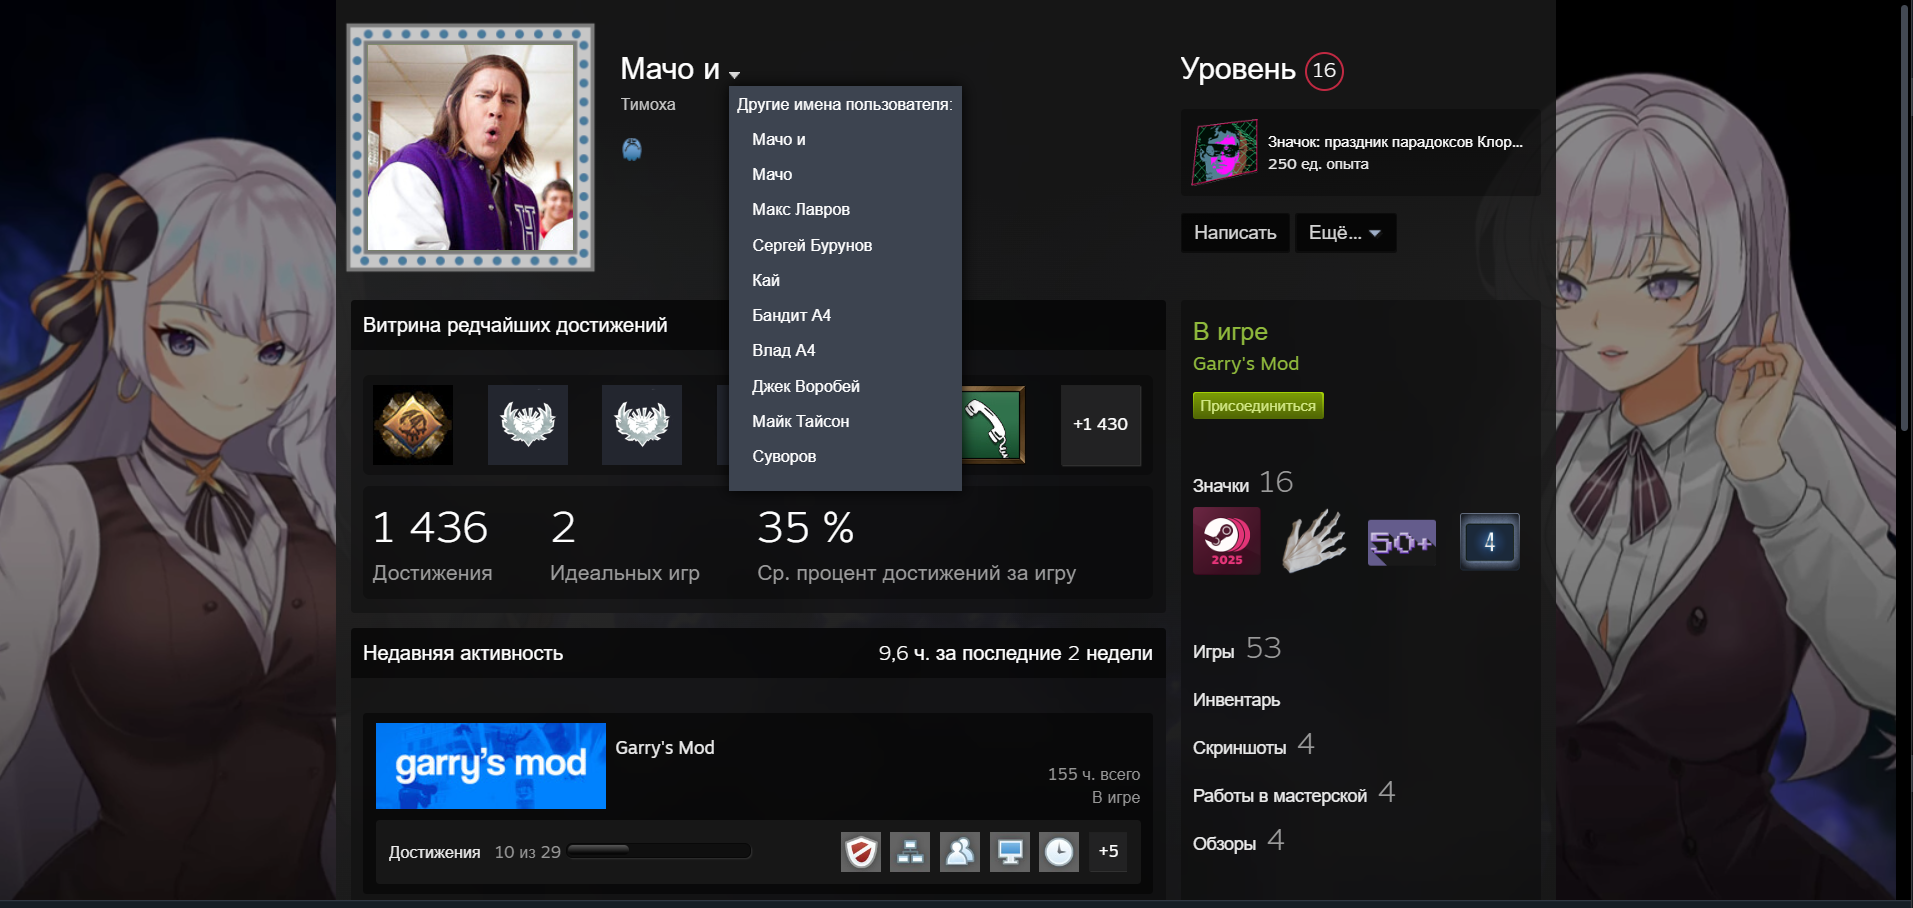Viewport: 1913px width, 908px height.
Task: Click the Garry's Mod title in recent activity
Action: click(665, 748)
